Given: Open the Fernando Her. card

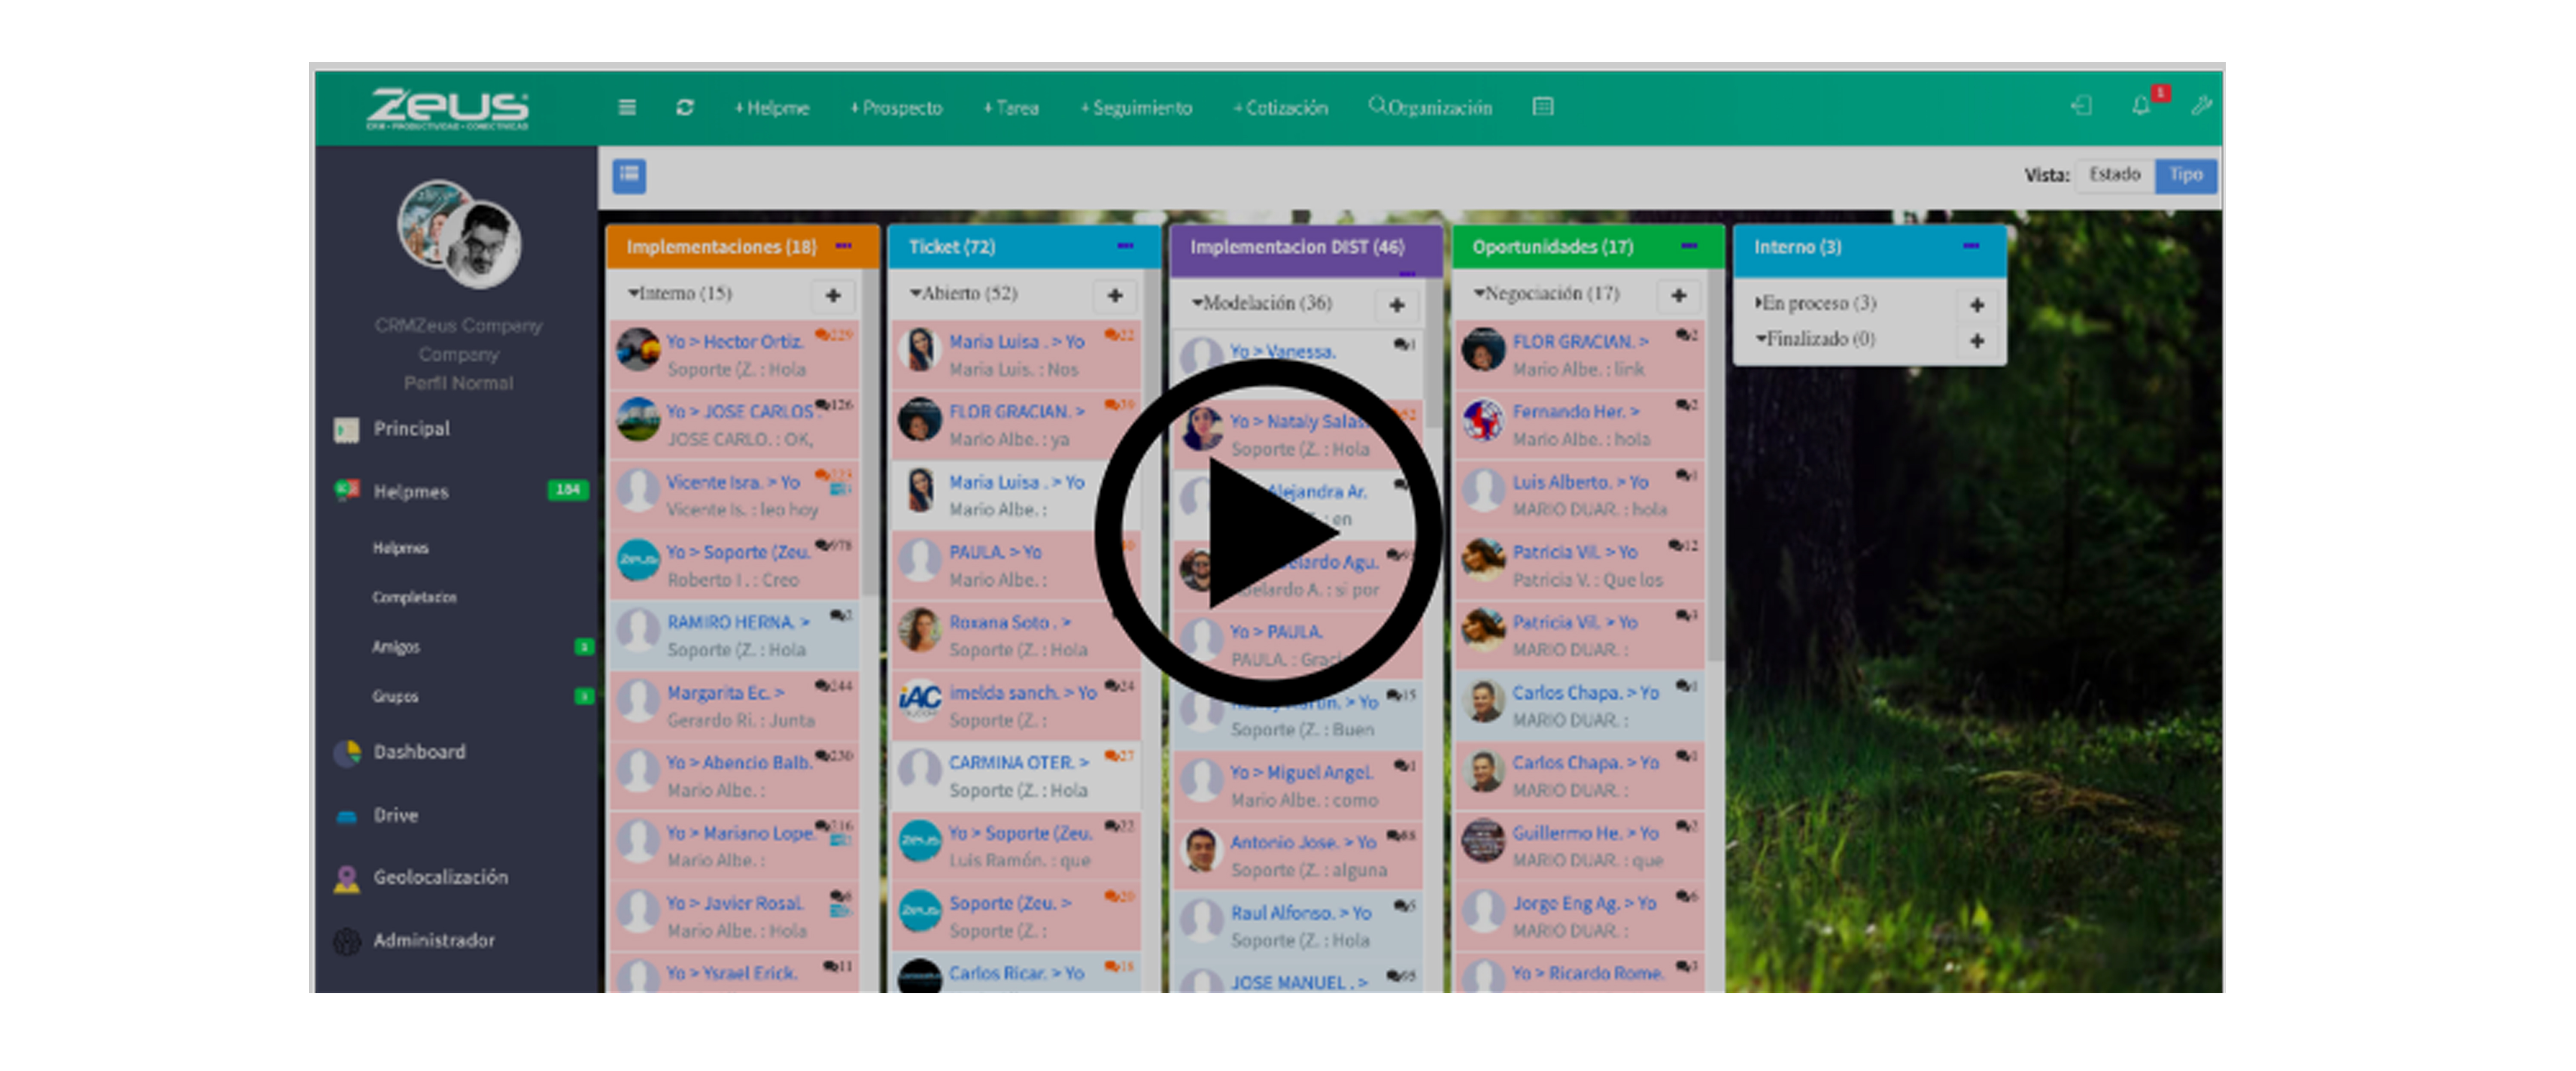Looking at the screenshot, I should (x=1581, y=425).
